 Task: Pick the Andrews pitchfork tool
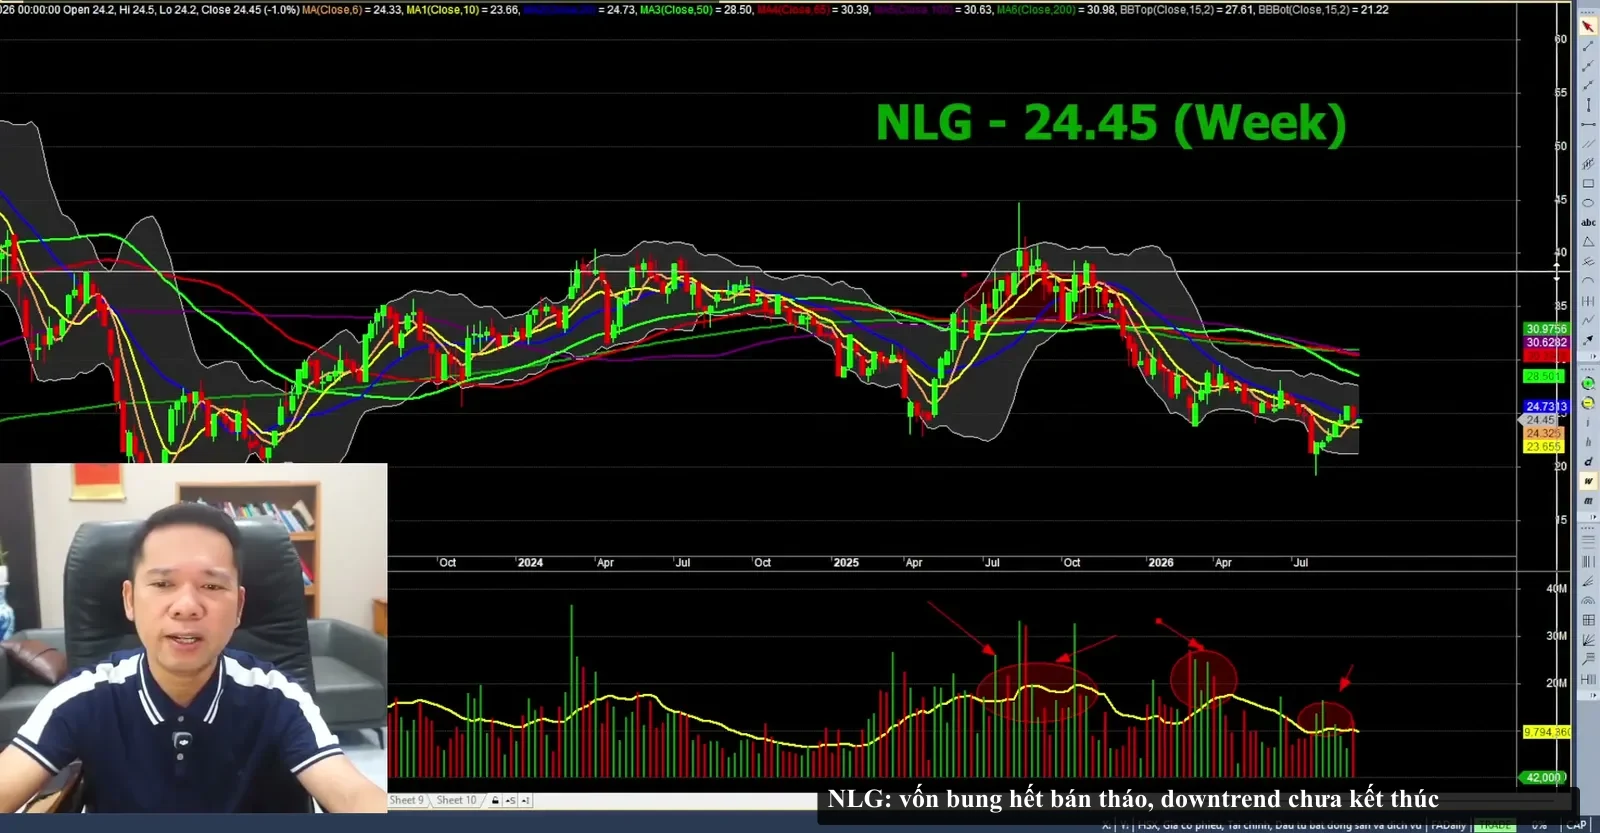(x=1588, y=261)
